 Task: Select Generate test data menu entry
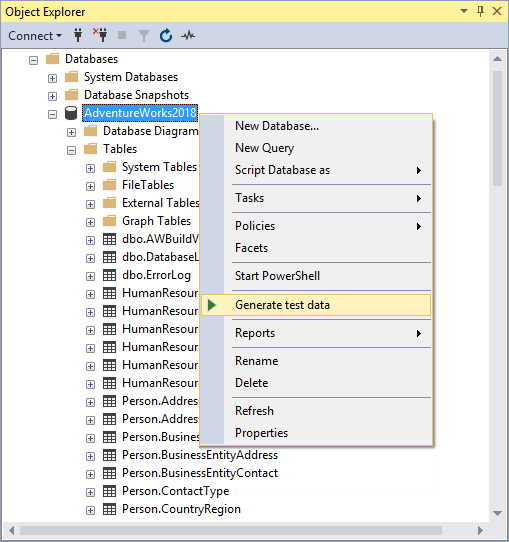click(x=316, y=305)
